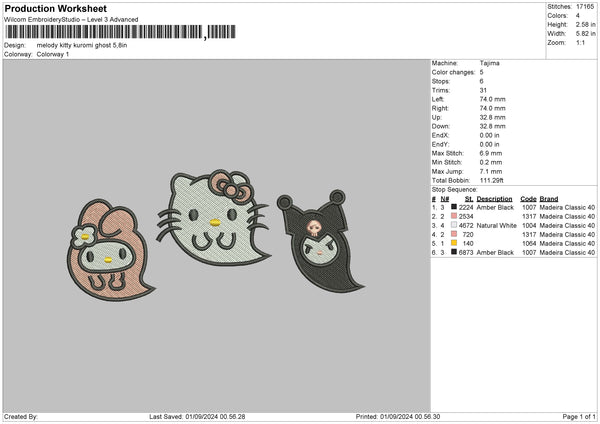Click the Color changes value 5
This screenshot has width=600, height=424.
pyautogui.click(x=481, y=72)
